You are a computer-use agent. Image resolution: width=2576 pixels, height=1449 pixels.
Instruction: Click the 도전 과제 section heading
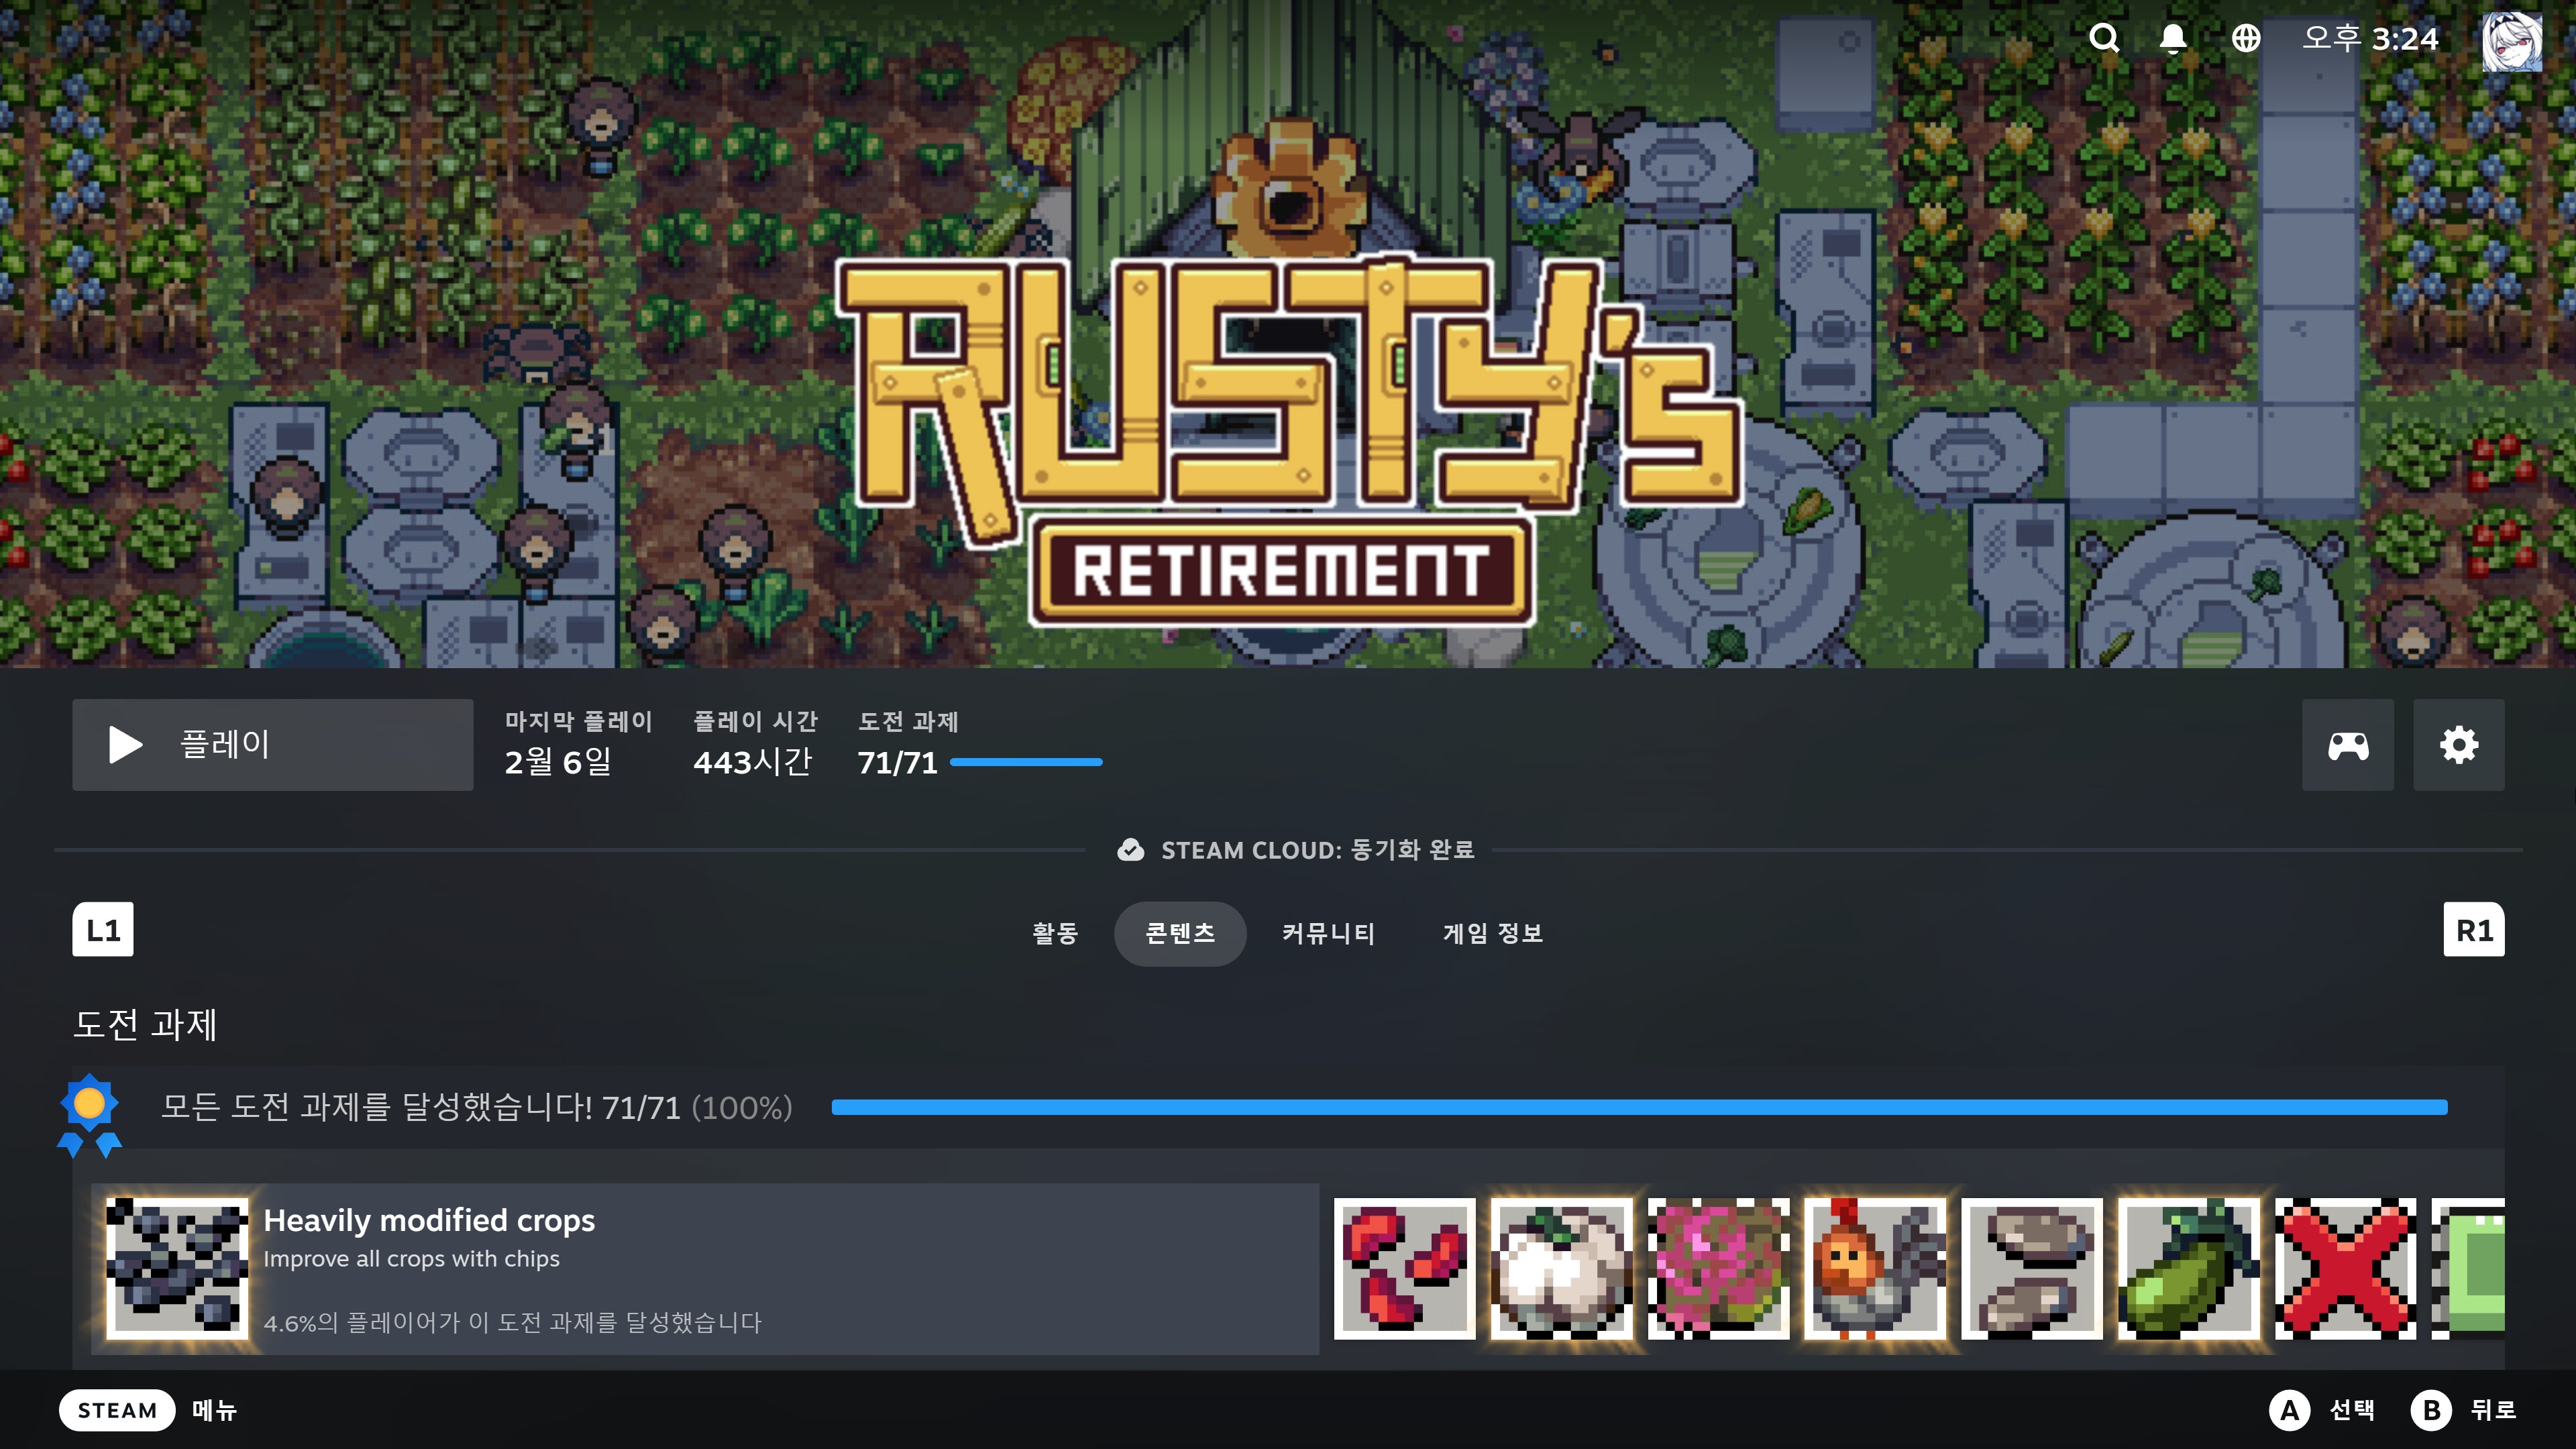coord(145,1024)
